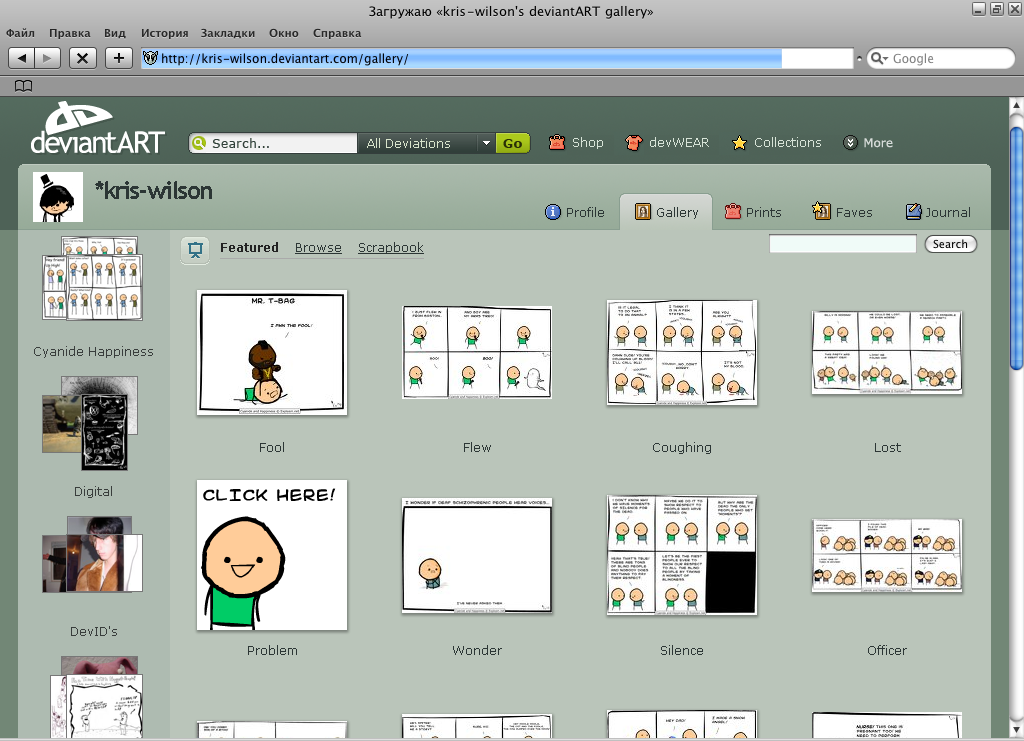The height and width of the screenshot is (741, 1024).
Task: Click the green search icon in deviantART search
Action: pos(199,143)
